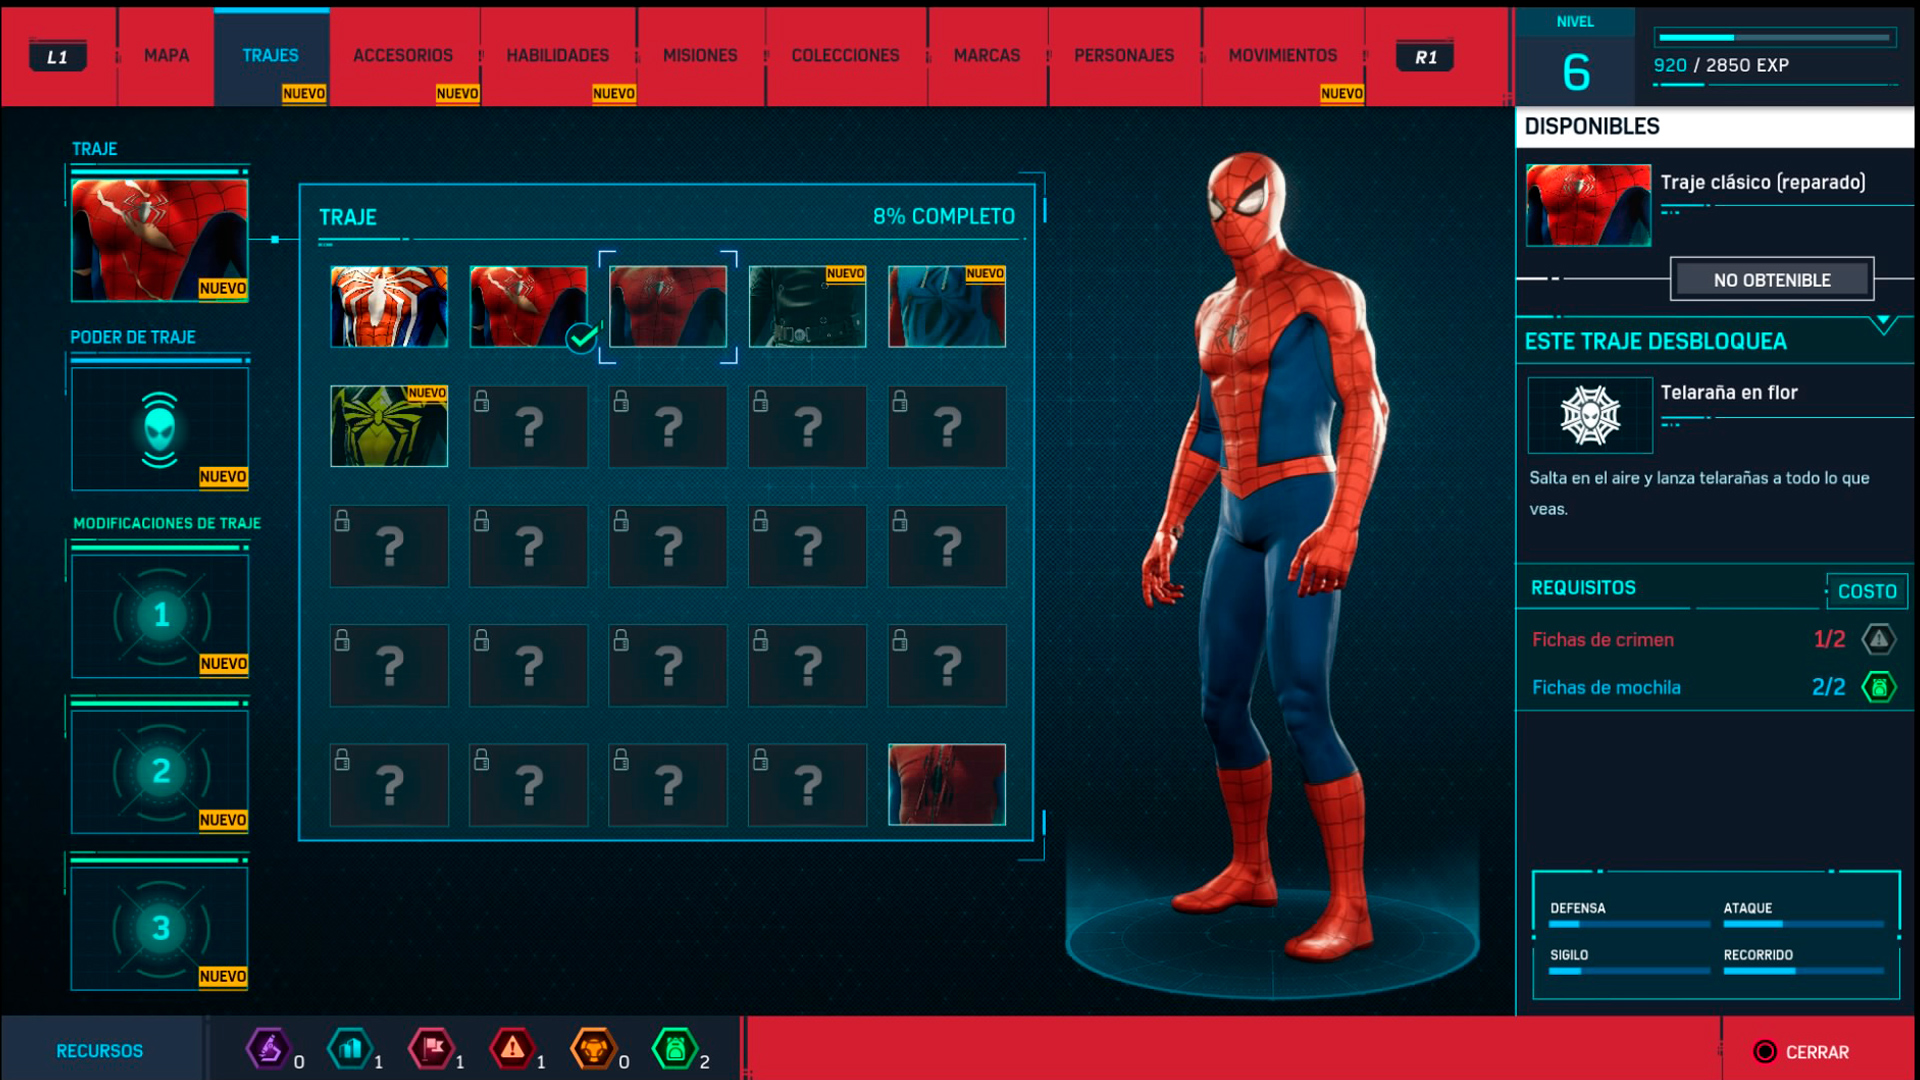Select the blue Scarlet Spider suit thumbnail
The width and height of the screenshot is (1920, 1080).
click(947, 307)
